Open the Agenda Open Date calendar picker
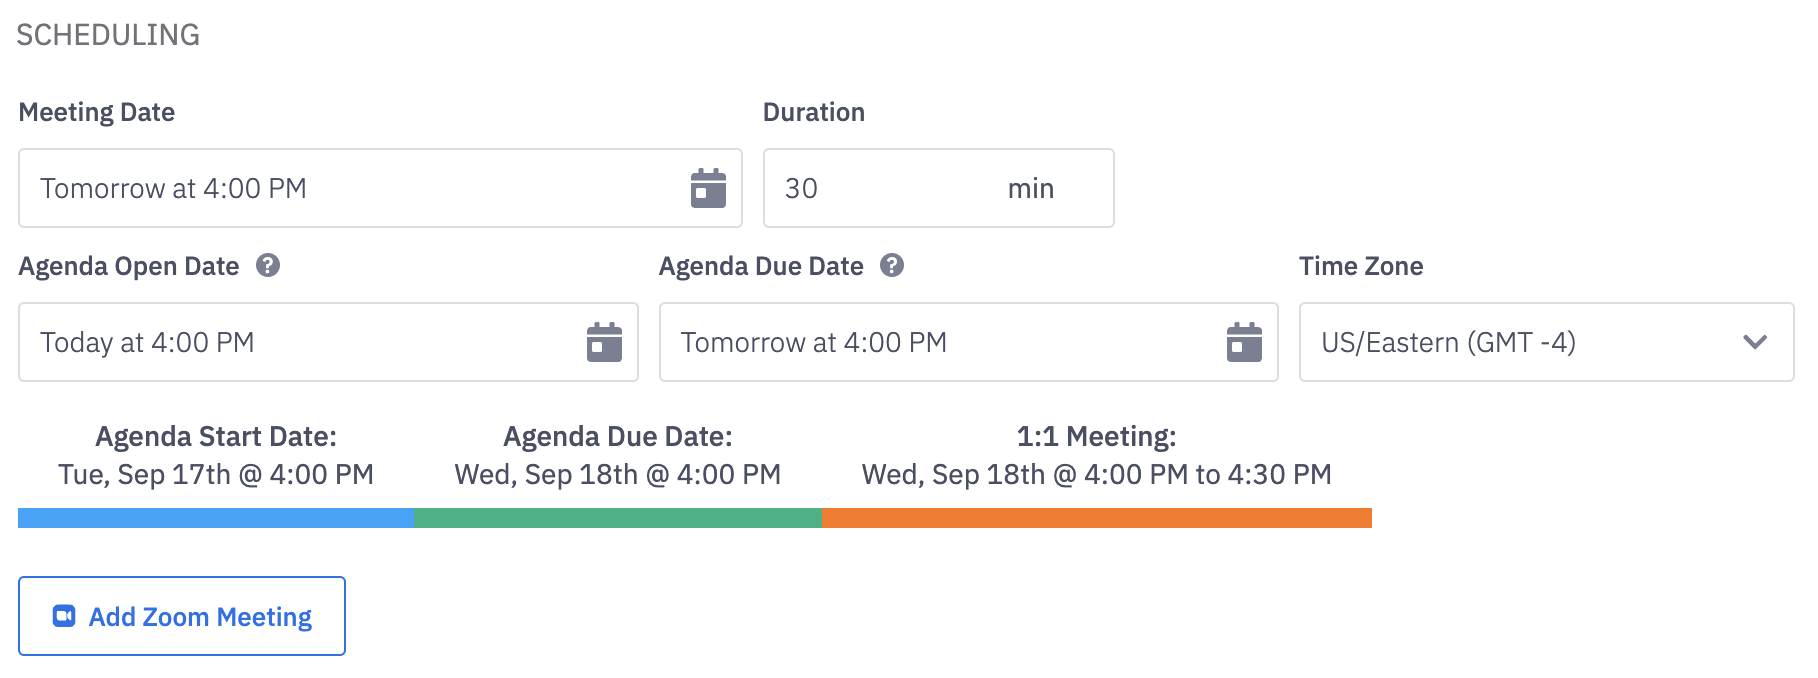Image resolution: width=1818 pixels, height=678 pixels. (x=604, y=342)
